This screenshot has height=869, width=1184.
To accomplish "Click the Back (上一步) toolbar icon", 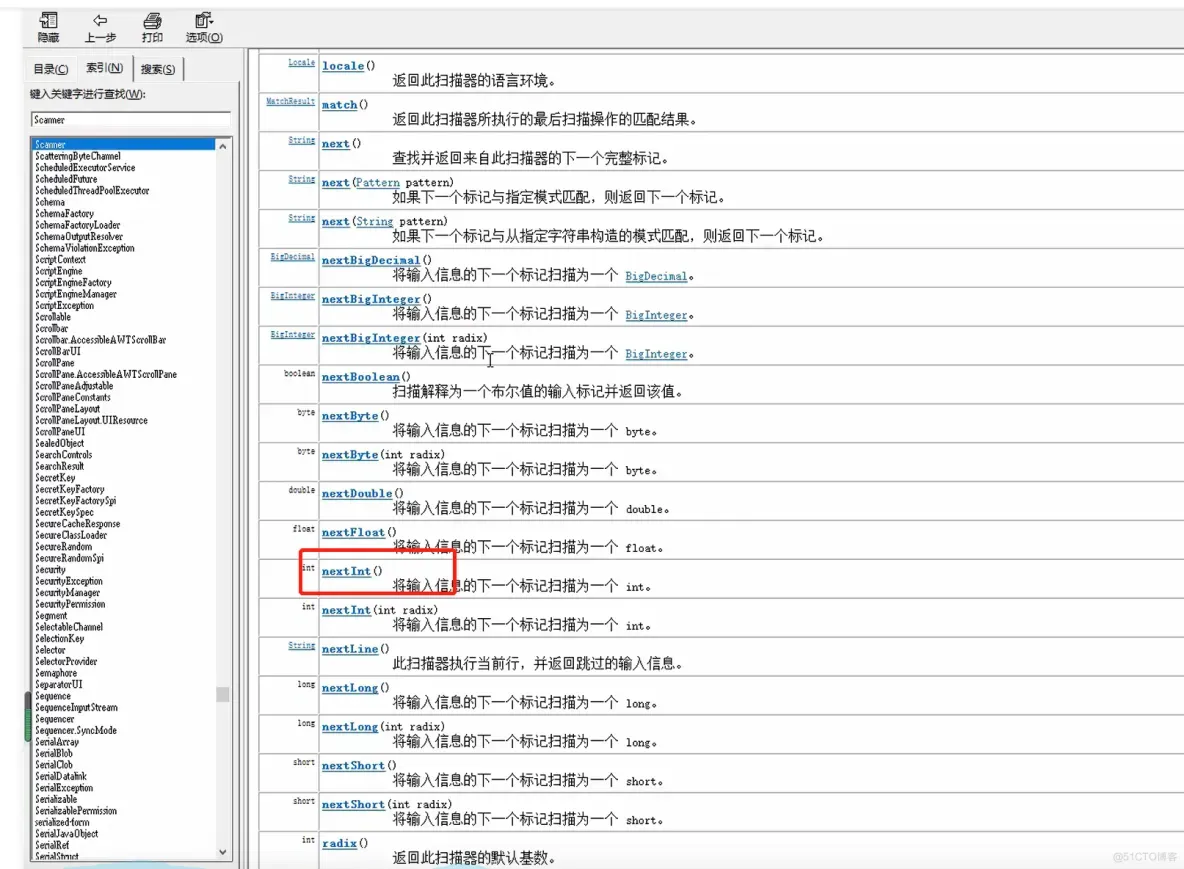I will [x=100, y=27].
